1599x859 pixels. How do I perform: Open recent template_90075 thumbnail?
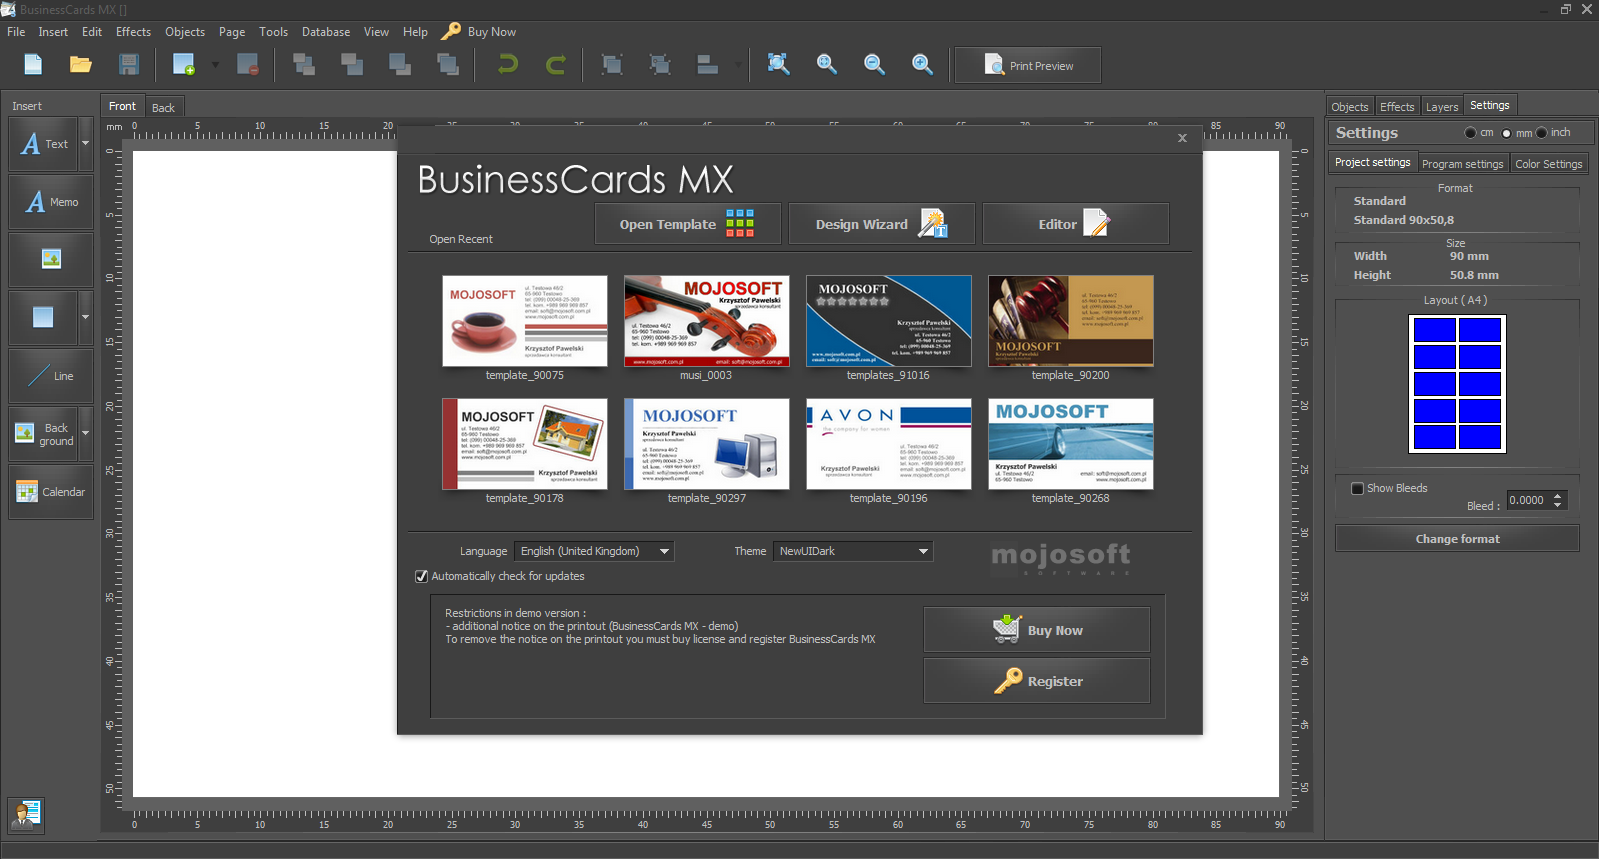tap(525, 321)
